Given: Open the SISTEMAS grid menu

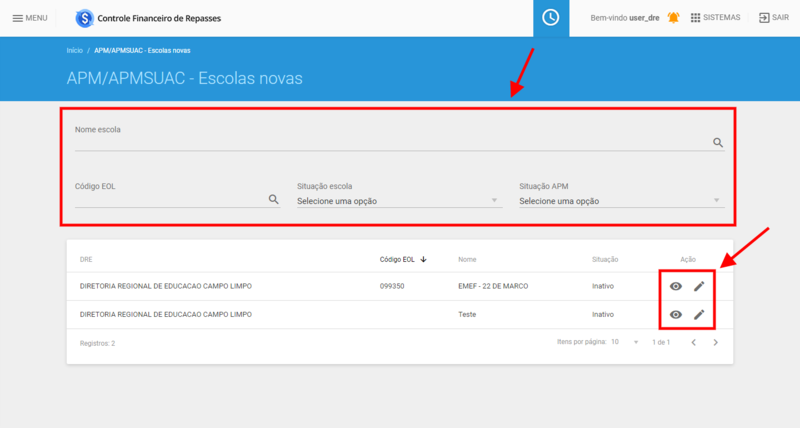Looking at the screenshot, I should [x=715, y=18].
